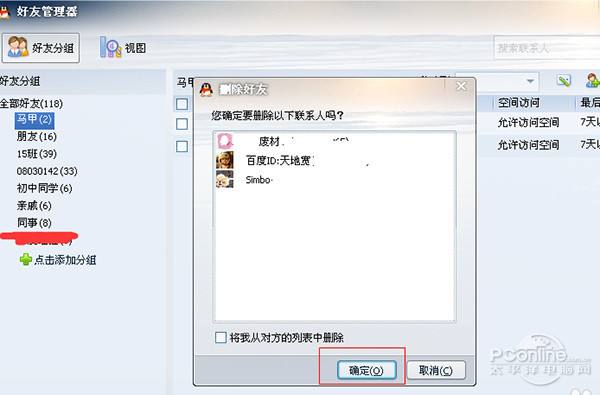Click the add friend person icon
This screenshot has width=600, height=395.
click(x=592, y=80)
